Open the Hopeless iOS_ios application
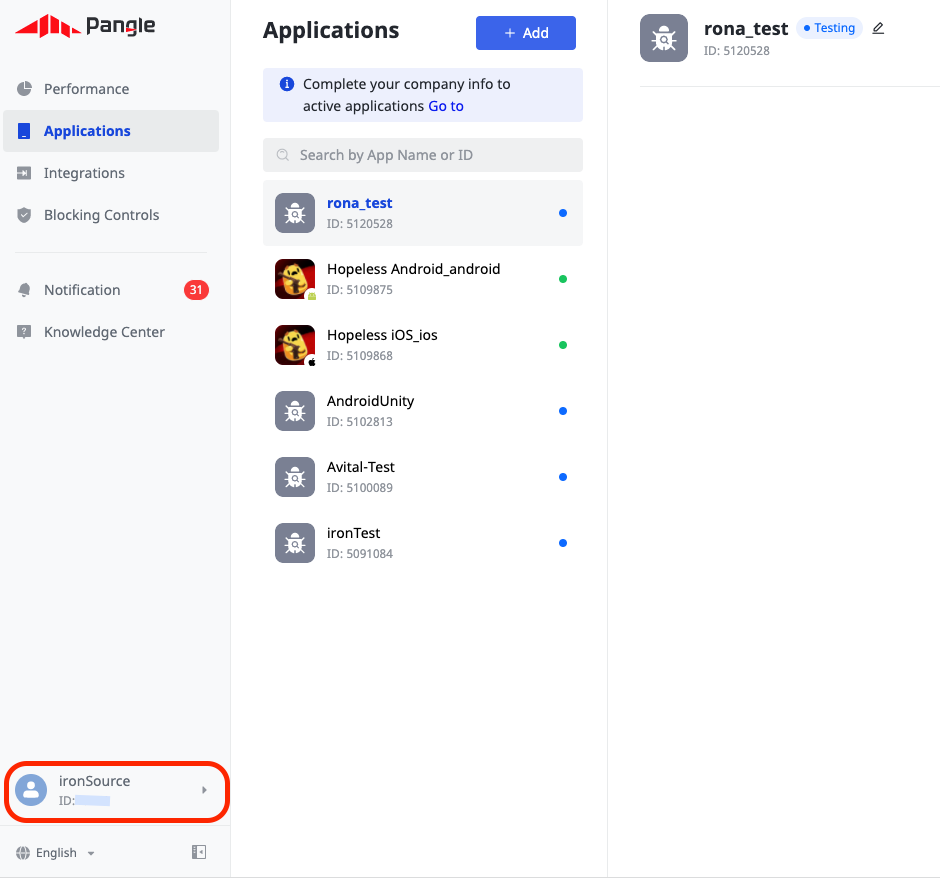 click(423, 345)
